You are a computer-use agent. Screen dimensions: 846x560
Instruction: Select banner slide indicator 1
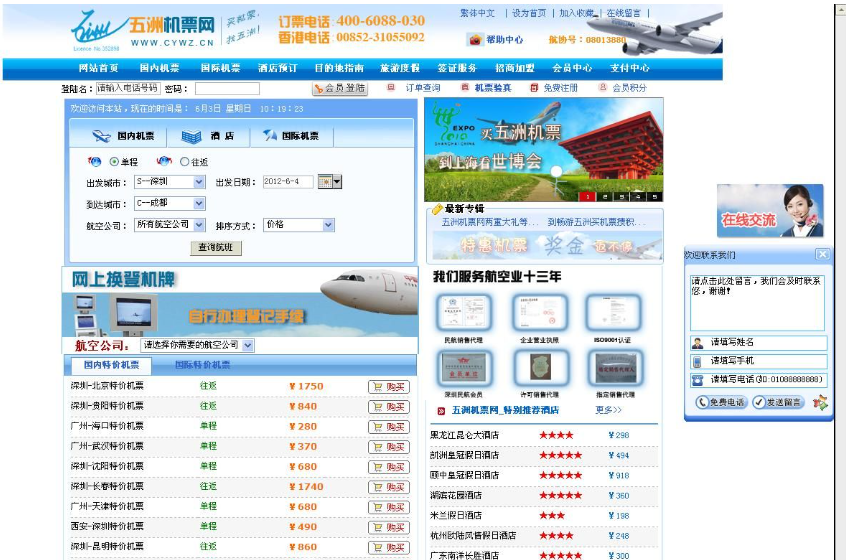point(588,196)
